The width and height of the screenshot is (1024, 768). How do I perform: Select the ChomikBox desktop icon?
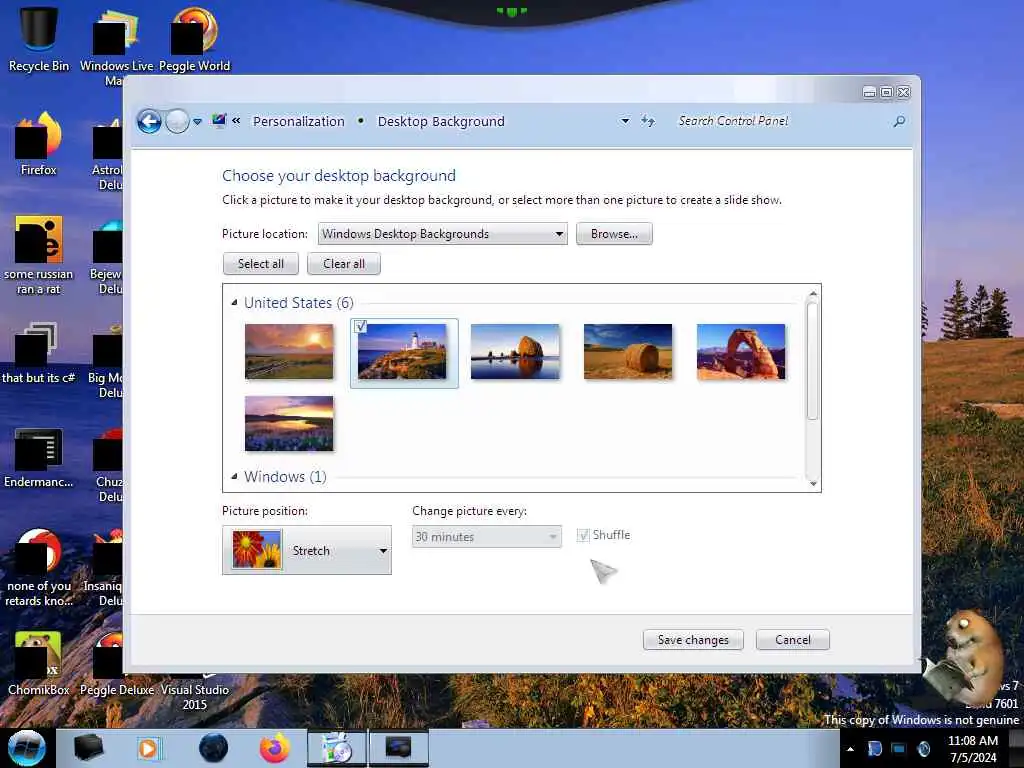click(x=39, y=663)
